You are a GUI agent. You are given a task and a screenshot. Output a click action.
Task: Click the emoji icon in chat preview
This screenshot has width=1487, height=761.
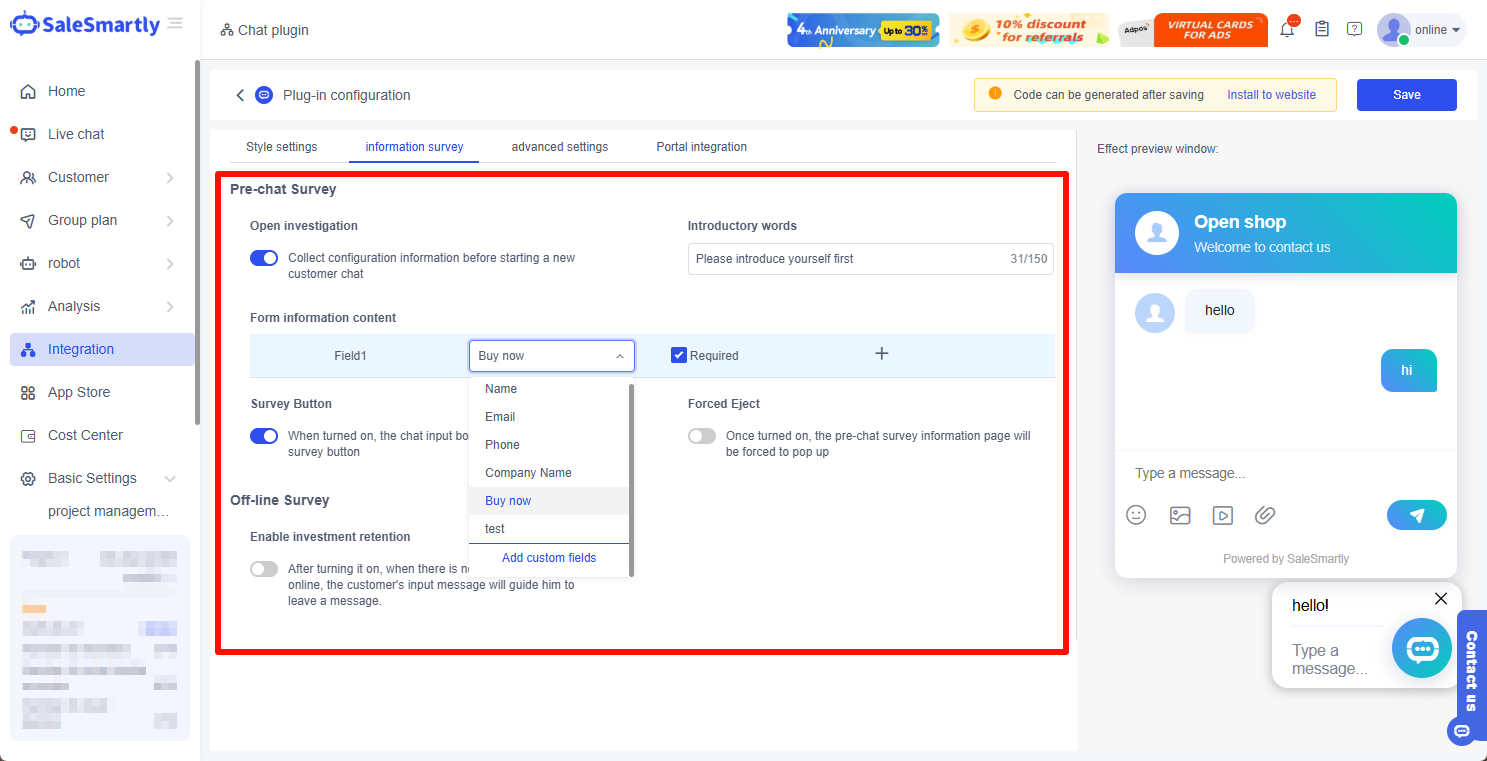point(1136,515)
